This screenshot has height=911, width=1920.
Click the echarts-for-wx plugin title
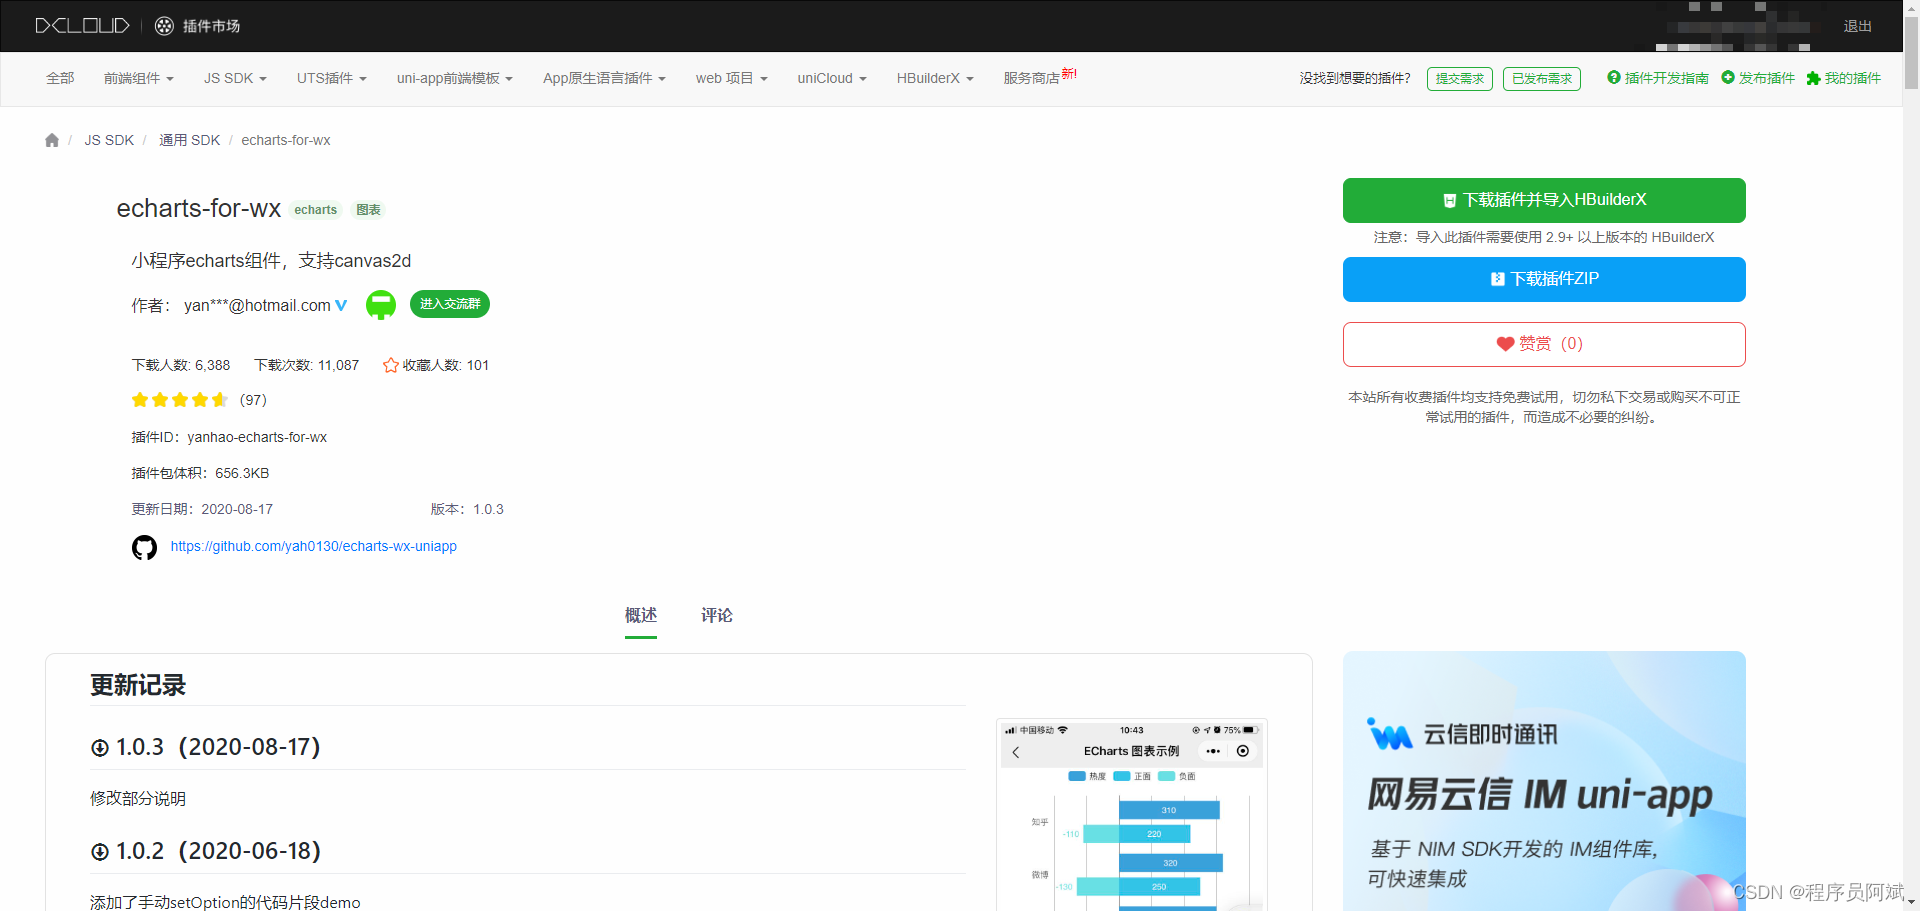click(x=199, y=208)
